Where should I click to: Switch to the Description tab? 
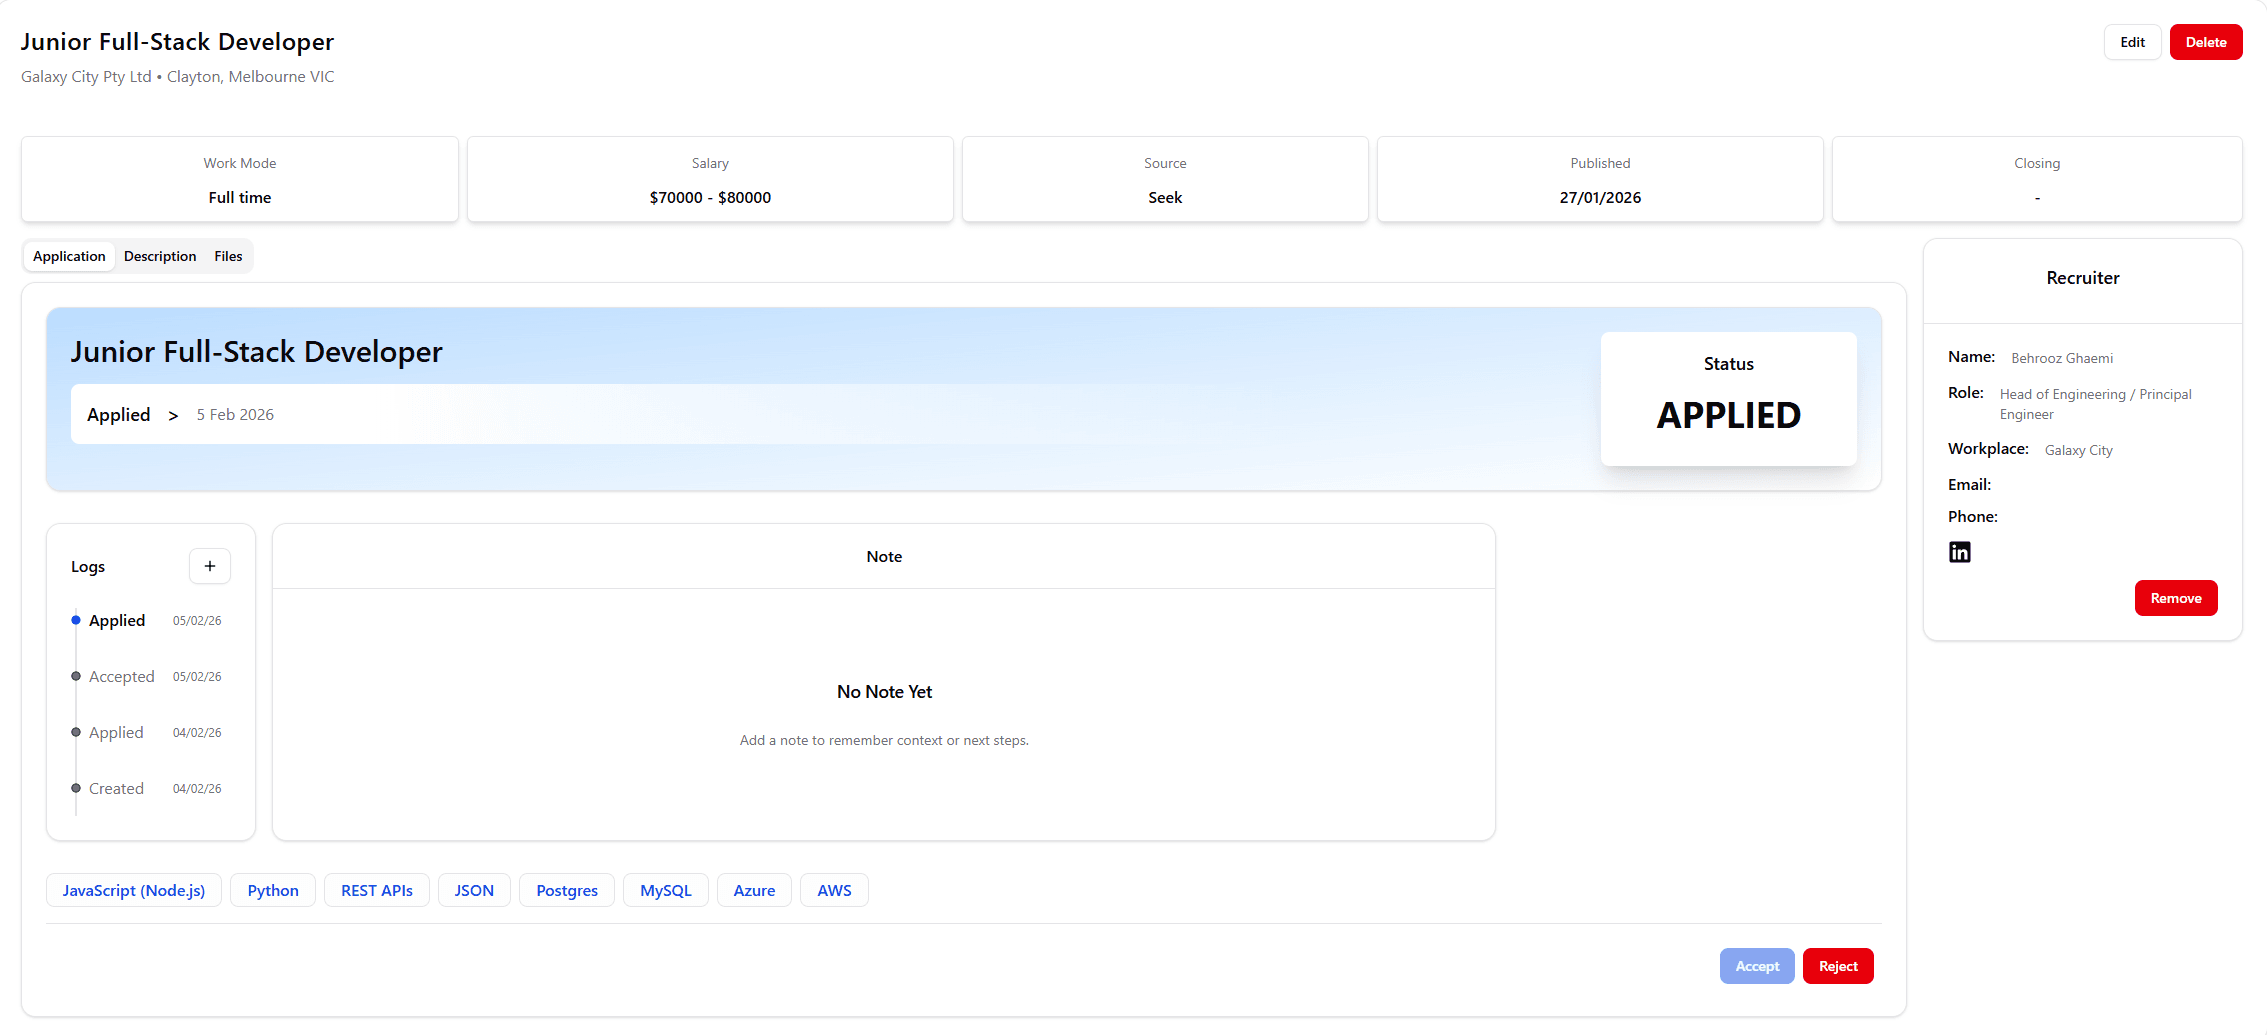159,256
